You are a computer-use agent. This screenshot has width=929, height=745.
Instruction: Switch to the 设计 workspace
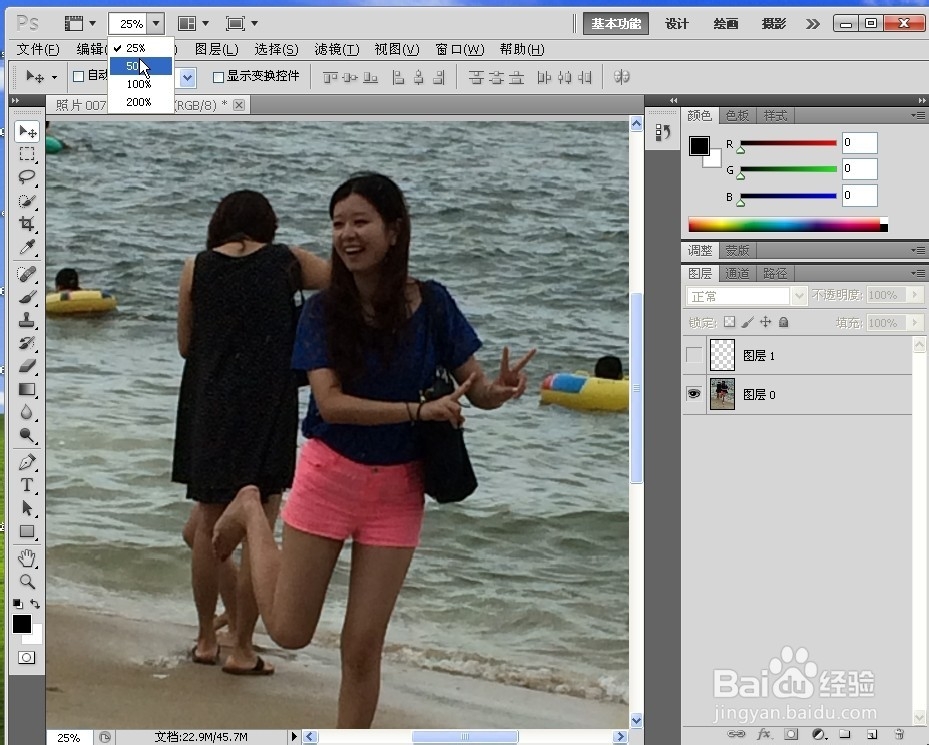coord(677,24)
